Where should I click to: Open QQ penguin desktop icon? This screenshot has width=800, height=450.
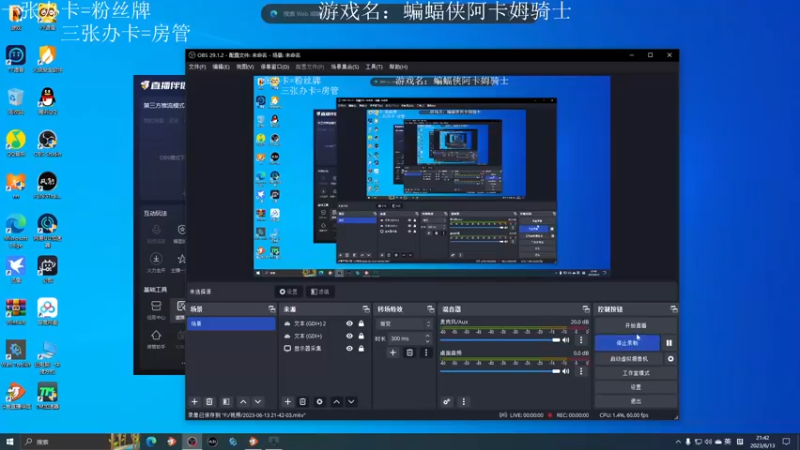coord(47,101)
